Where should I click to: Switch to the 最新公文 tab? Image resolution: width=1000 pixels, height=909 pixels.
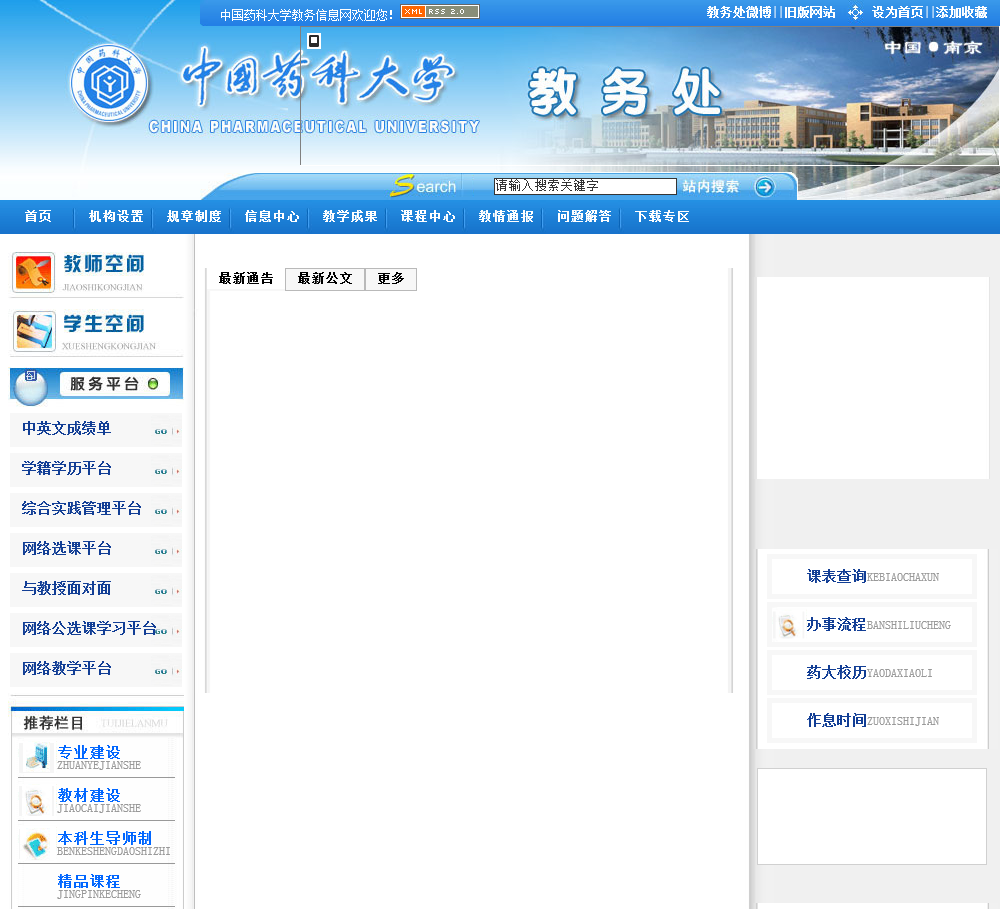pyautogui.click(x=325, y=279)
